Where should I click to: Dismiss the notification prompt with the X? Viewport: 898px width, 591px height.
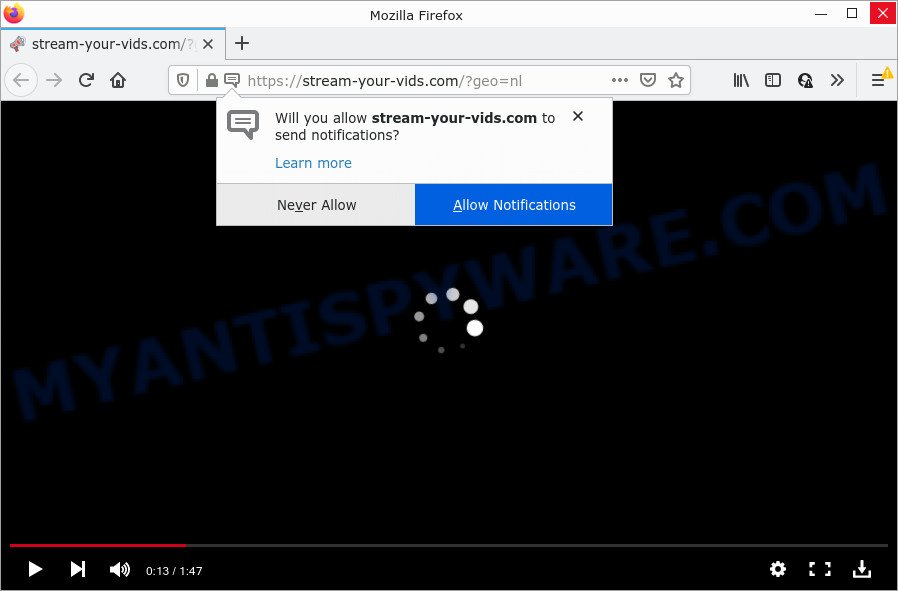[578, 116]
